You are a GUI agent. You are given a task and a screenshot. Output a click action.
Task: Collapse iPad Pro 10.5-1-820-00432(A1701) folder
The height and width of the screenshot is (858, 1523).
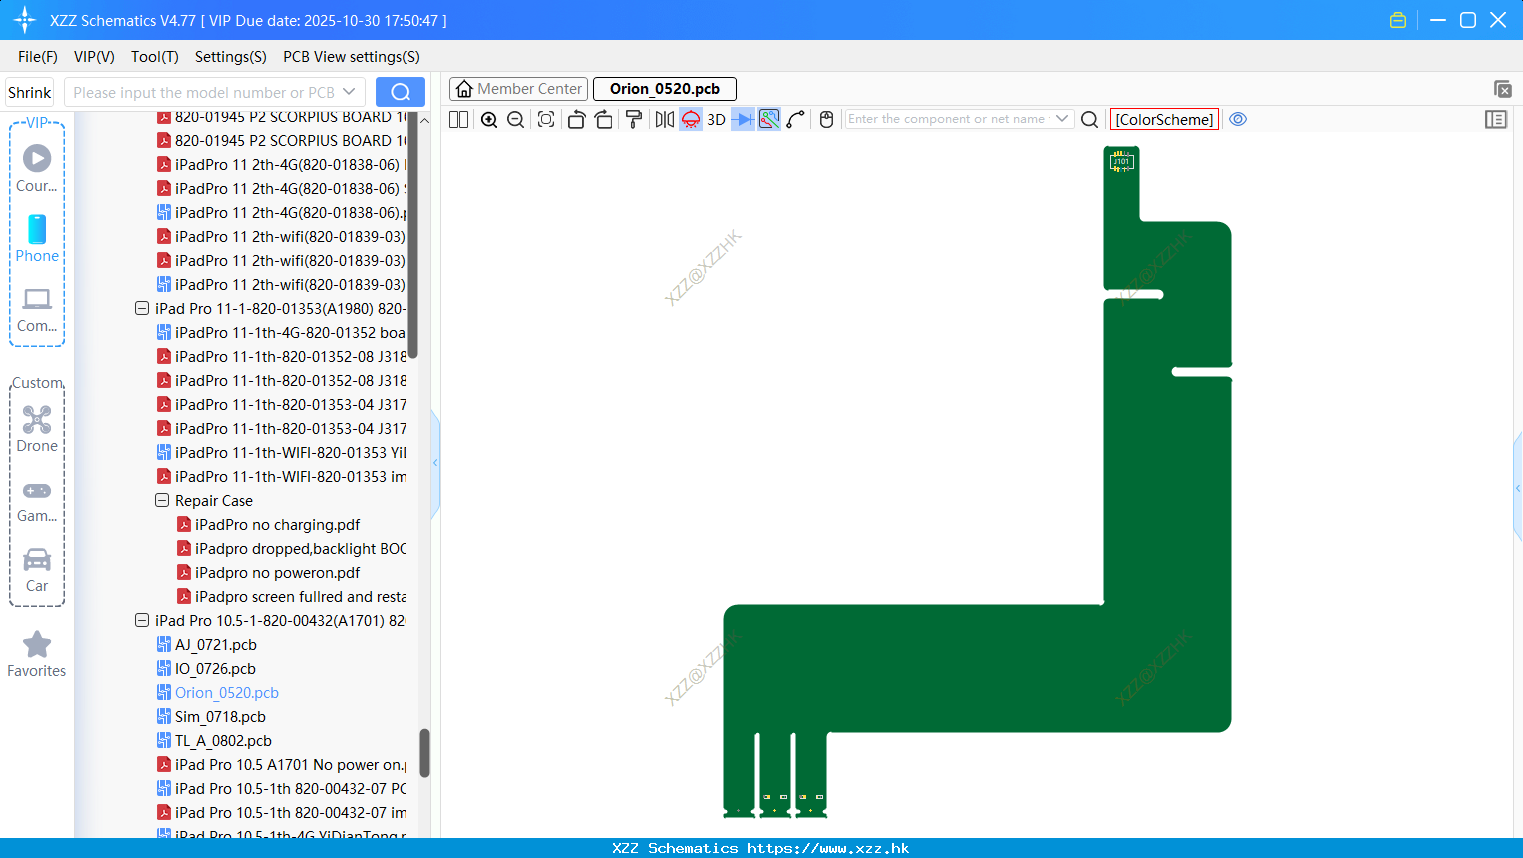(142, 621)
